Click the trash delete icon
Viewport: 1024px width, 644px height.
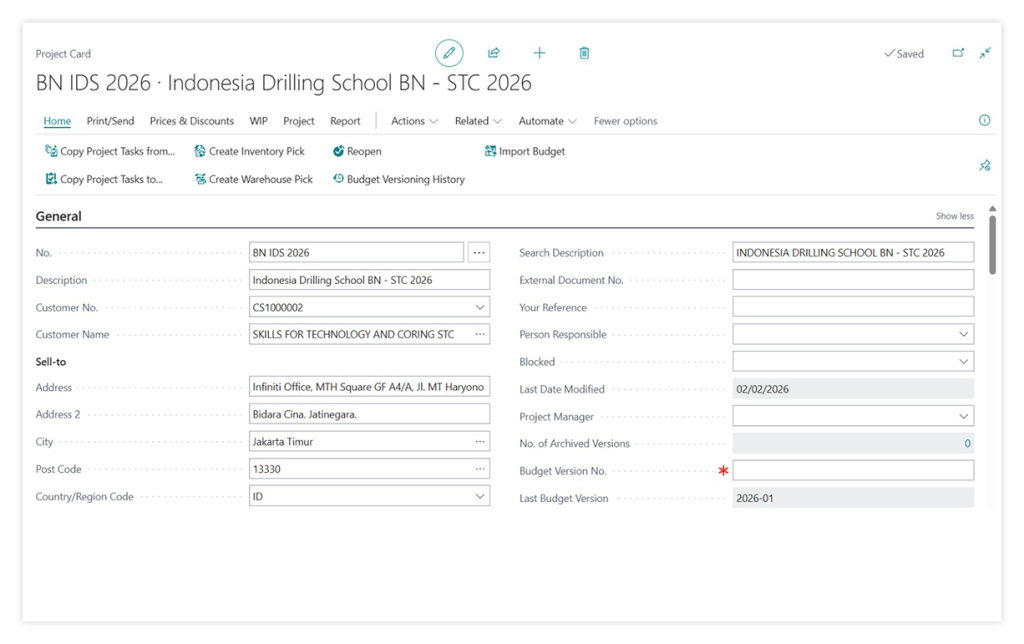coord(584,53)
